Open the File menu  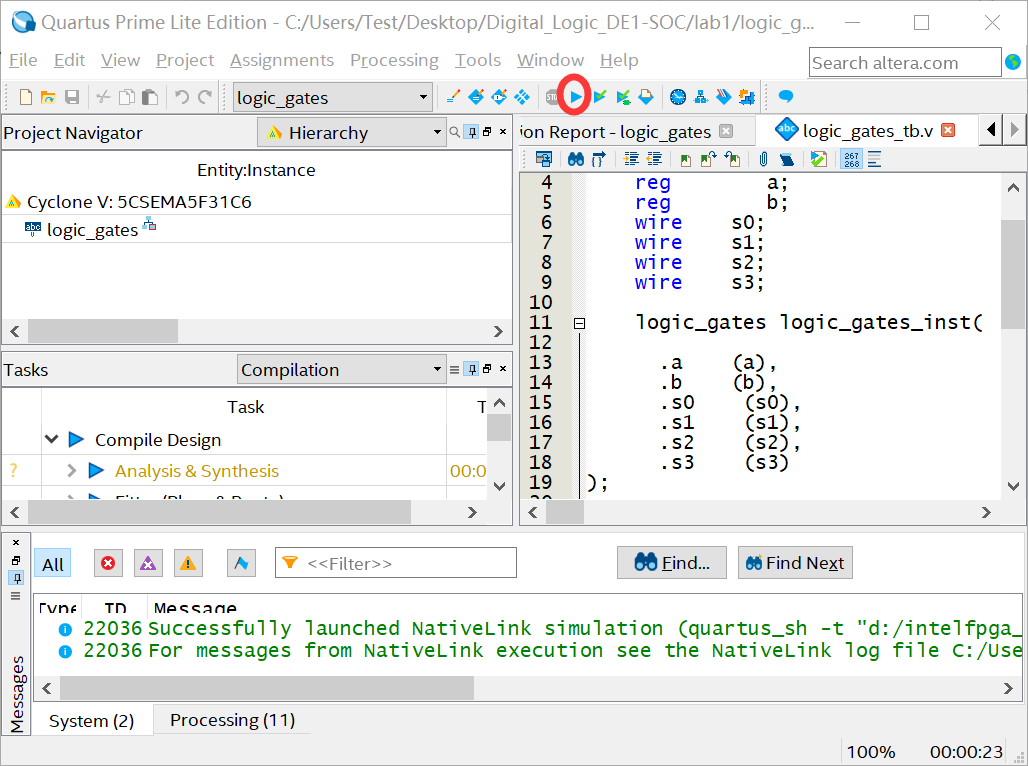23,60
